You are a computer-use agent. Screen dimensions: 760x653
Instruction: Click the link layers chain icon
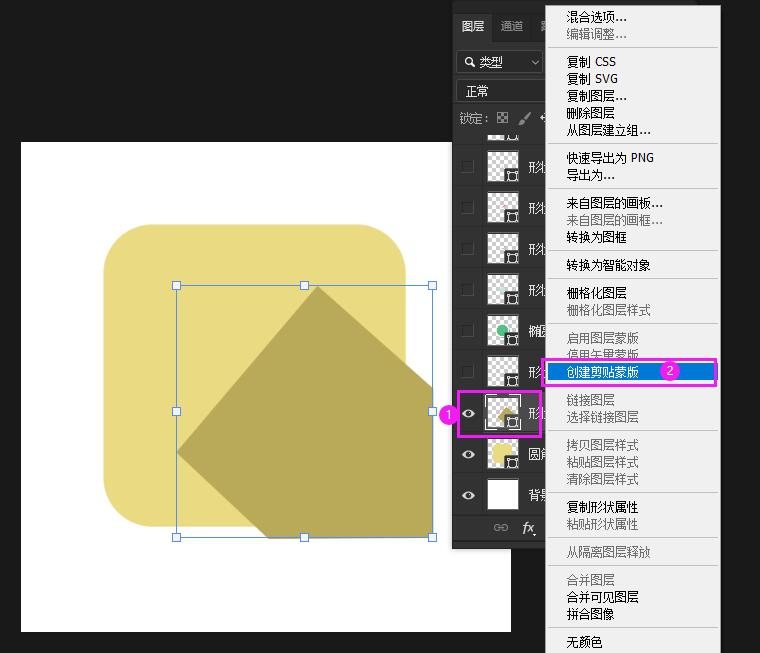pos(501,527)
